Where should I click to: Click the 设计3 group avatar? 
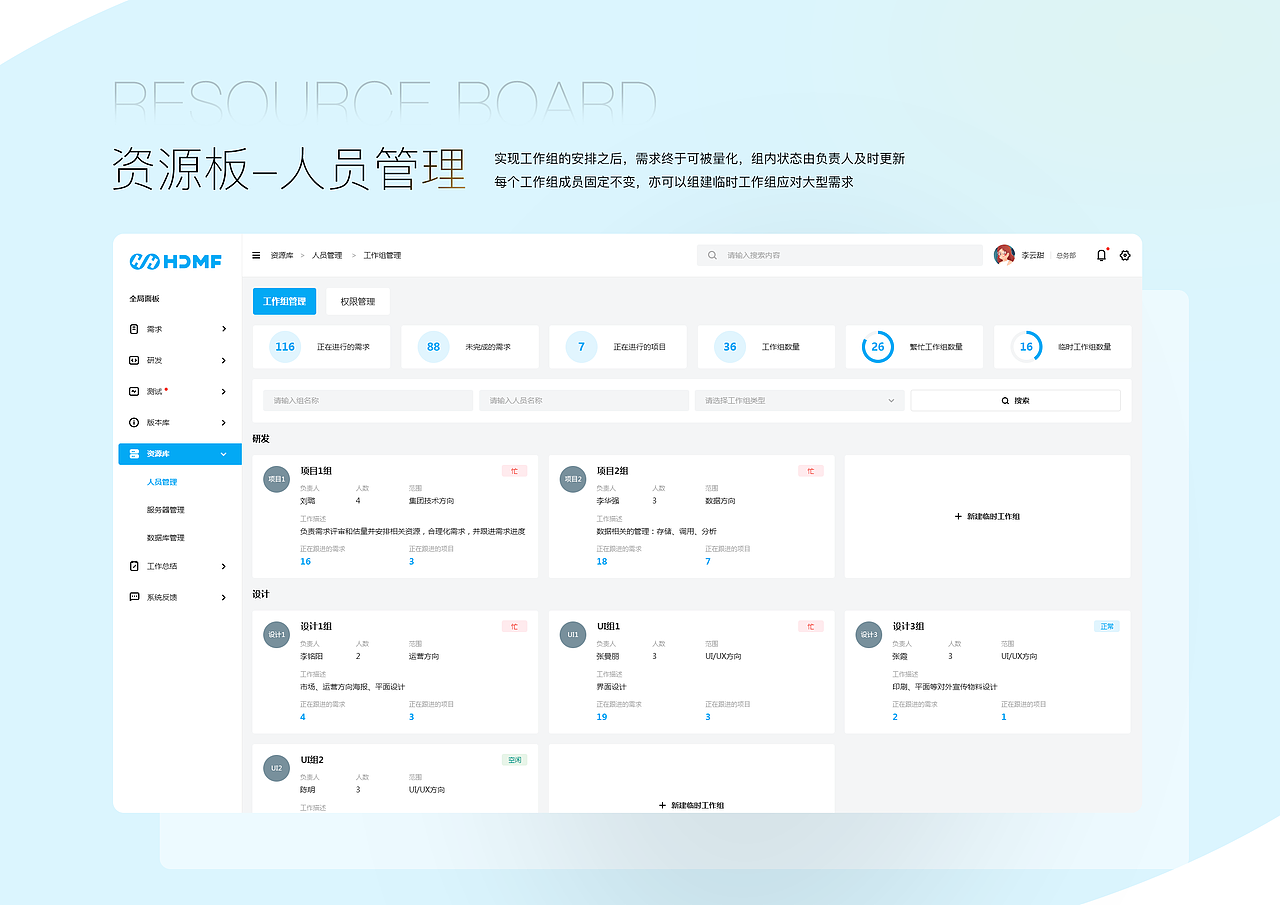868,635
